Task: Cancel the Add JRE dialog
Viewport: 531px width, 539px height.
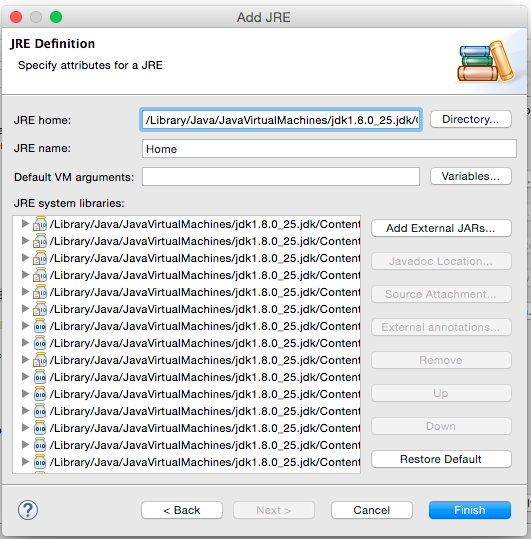Action: pyautogui.click(x=372, y=510)
